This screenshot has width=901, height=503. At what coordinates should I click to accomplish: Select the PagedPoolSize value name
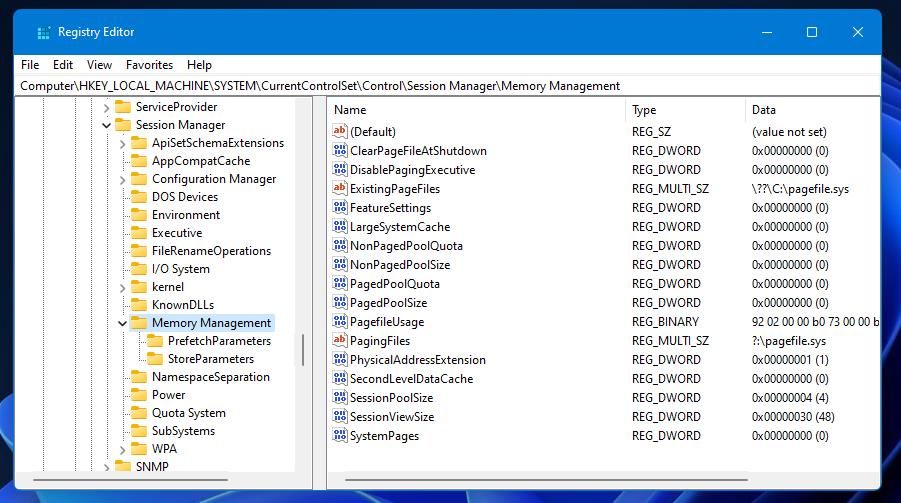coord(388,302)
